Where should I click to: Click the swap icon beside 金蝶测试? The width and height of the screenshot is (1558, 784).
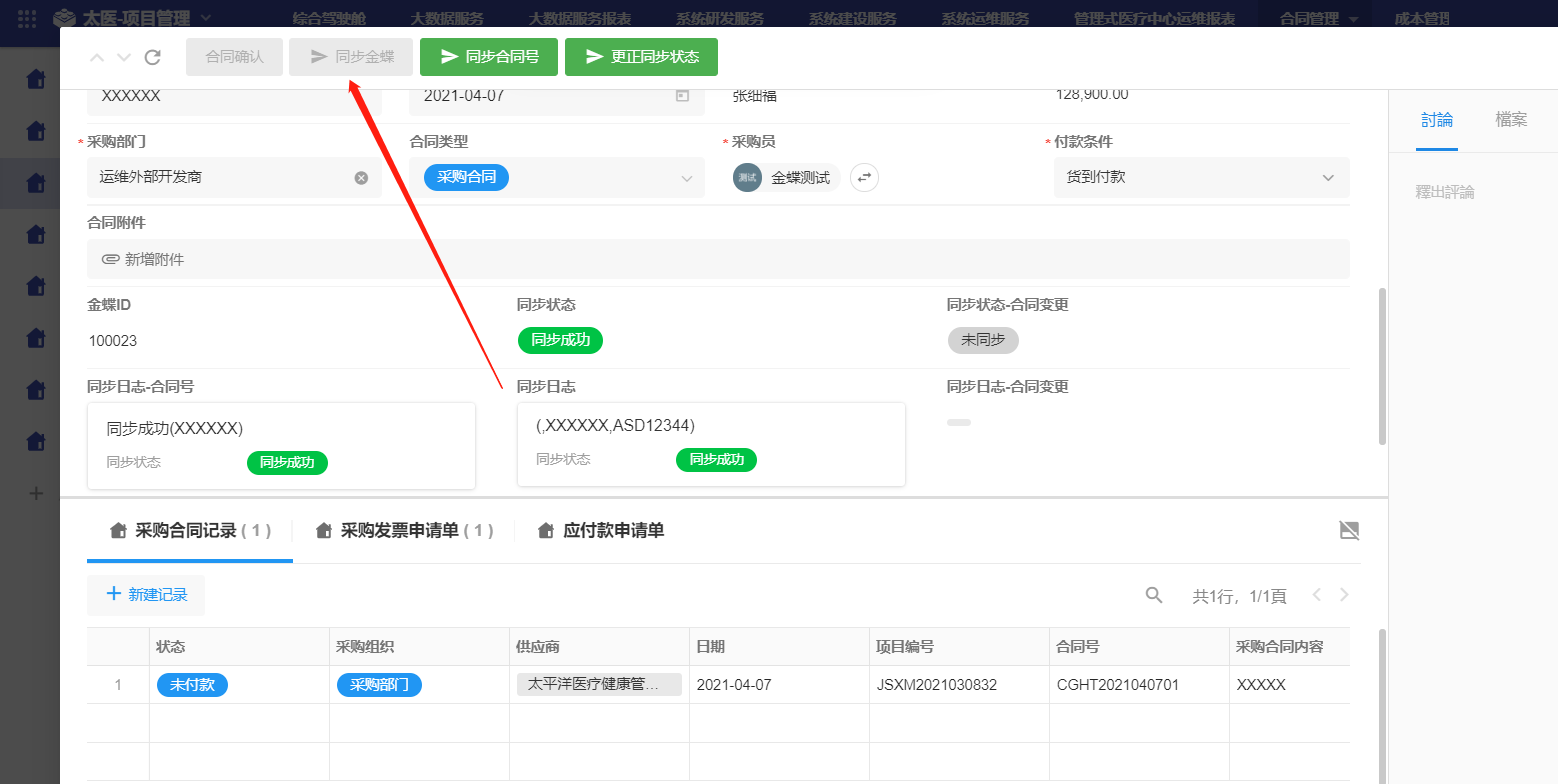[864, 177]
